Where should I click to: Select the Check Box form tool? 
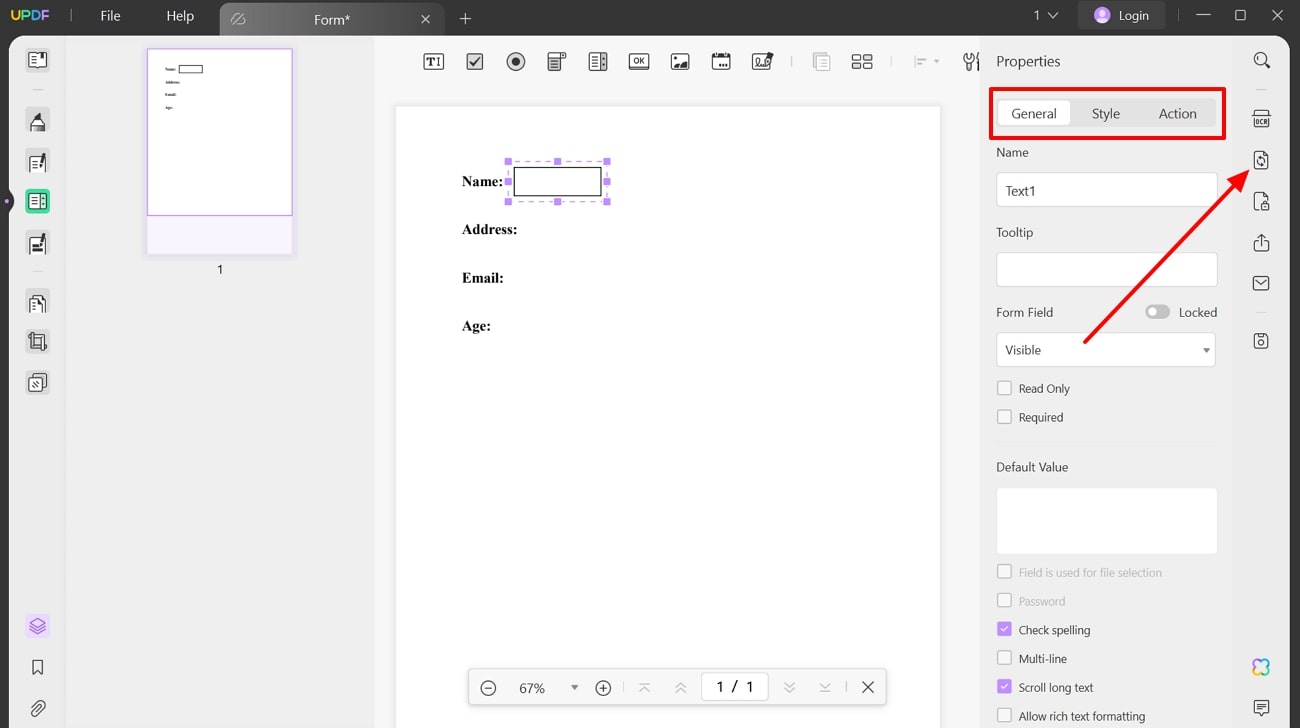point(475,62)
